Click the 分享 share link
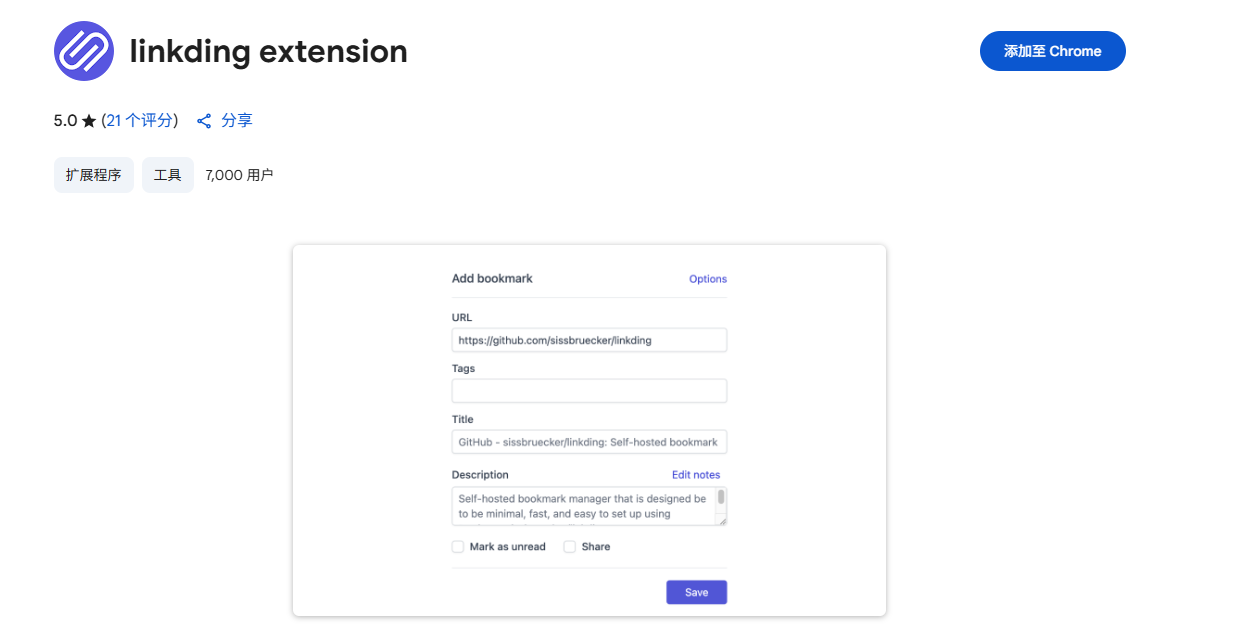This screenshot has height=636, width=1245. [x=237, y=120]
